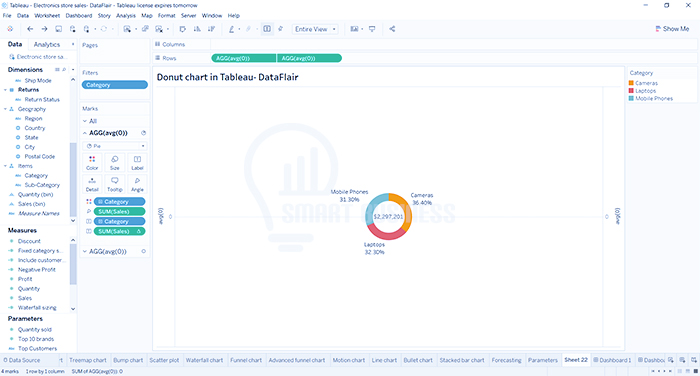Click the Redo forward arrow in toolbar
The height and width of the screenshot is (376, 700).
point(44,29)
